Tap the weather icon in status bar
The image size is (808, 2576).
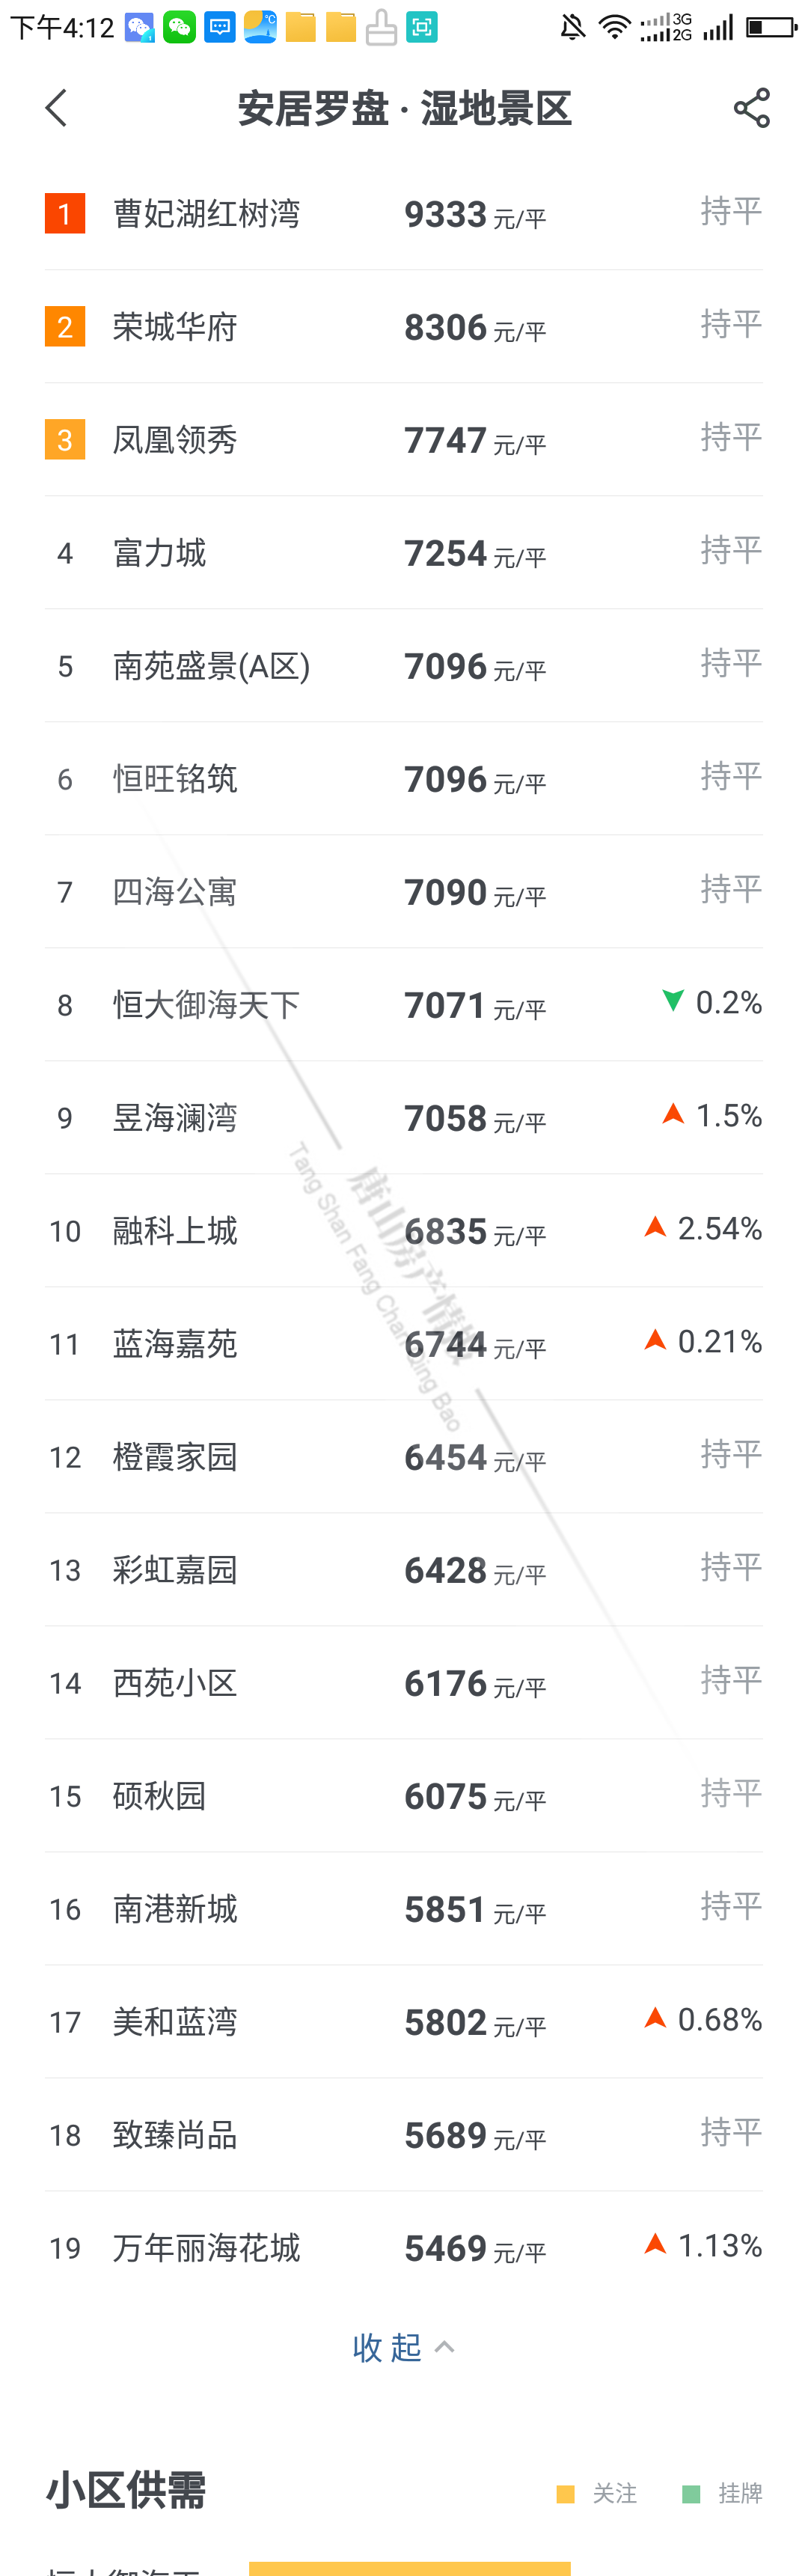tap(260, 27)
